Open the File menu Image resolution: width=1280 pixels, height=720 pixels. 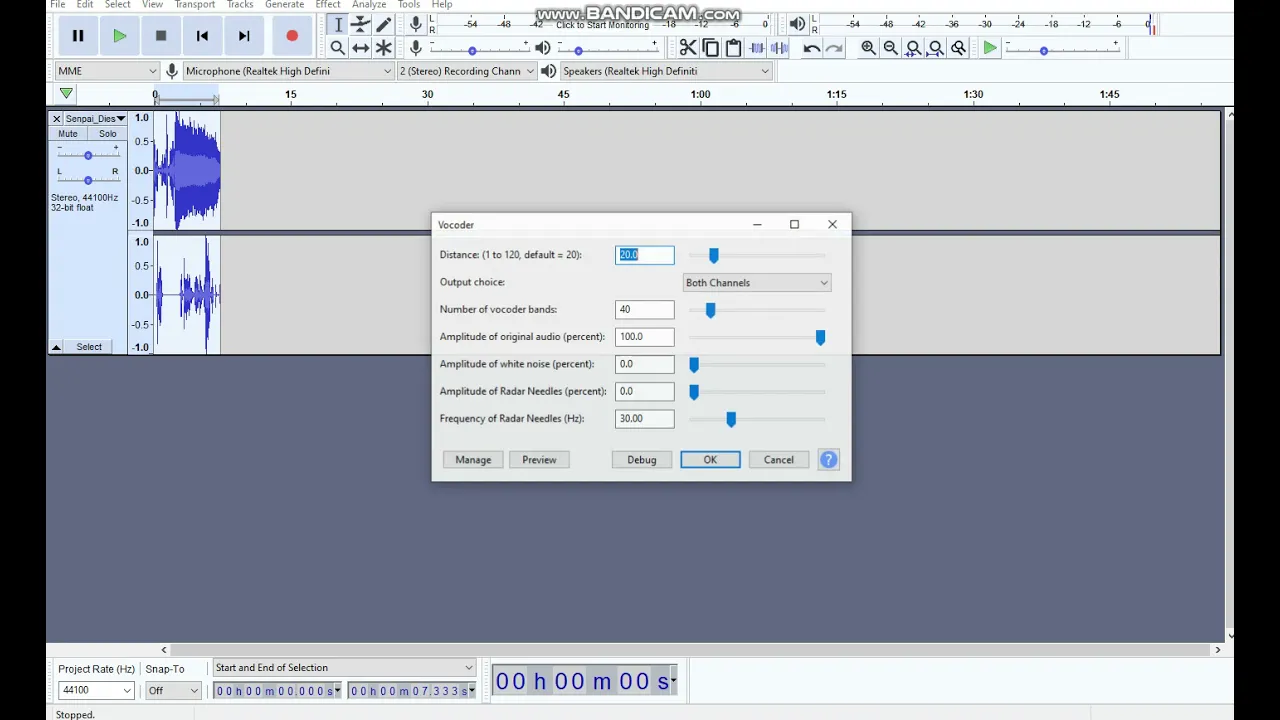[x=58, y=4]
